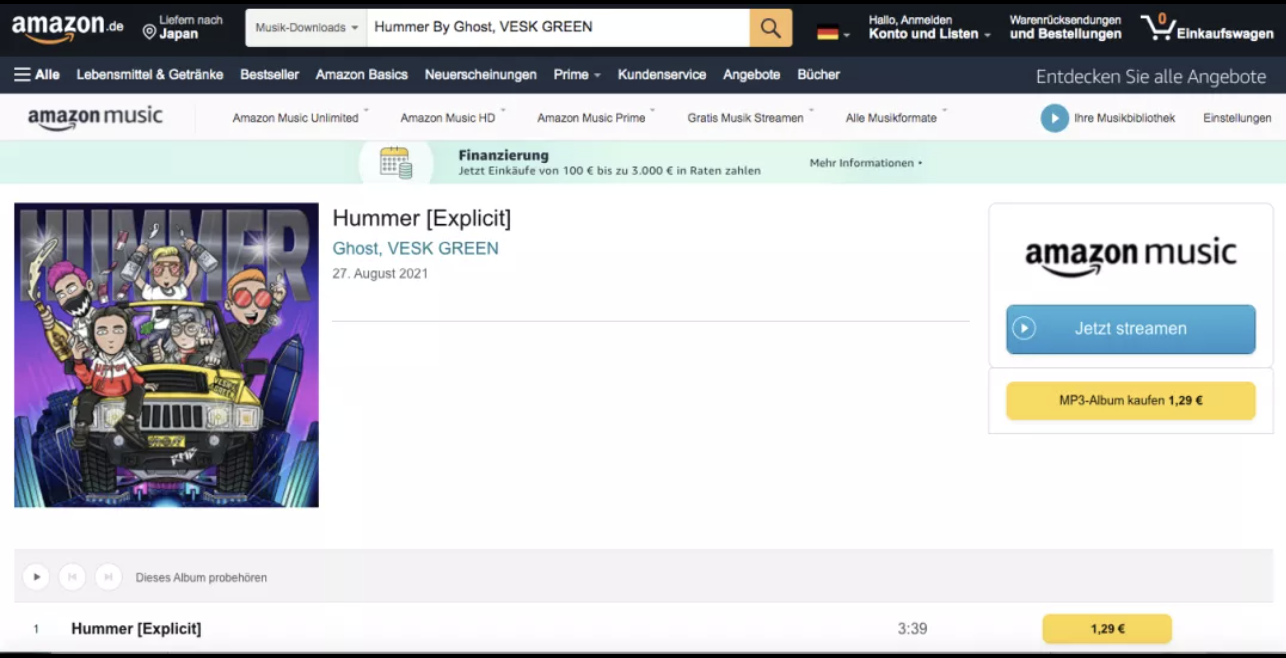The width and height of the screenshot is (1286, 658).
Task: Buy the Hummer track for 1,29 €
Action: (x=1106, y=629)
